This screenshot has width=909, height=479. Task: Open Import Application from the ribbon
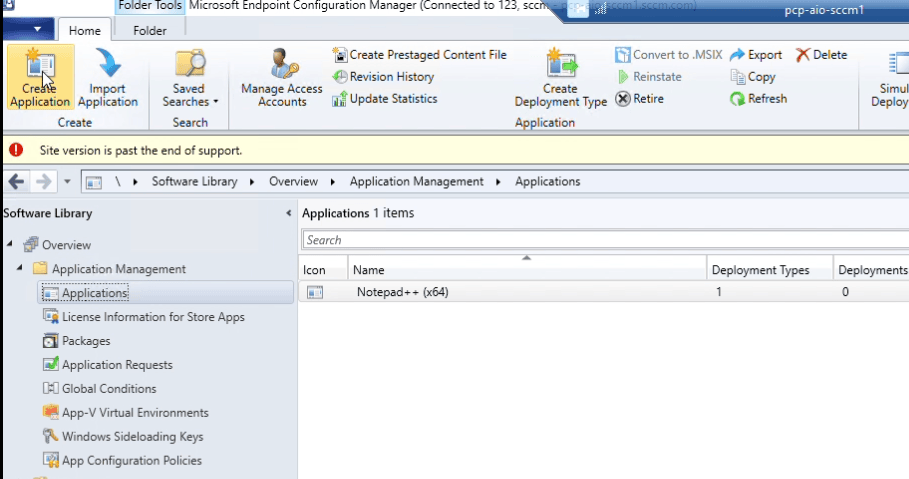[x=108, y=77]
